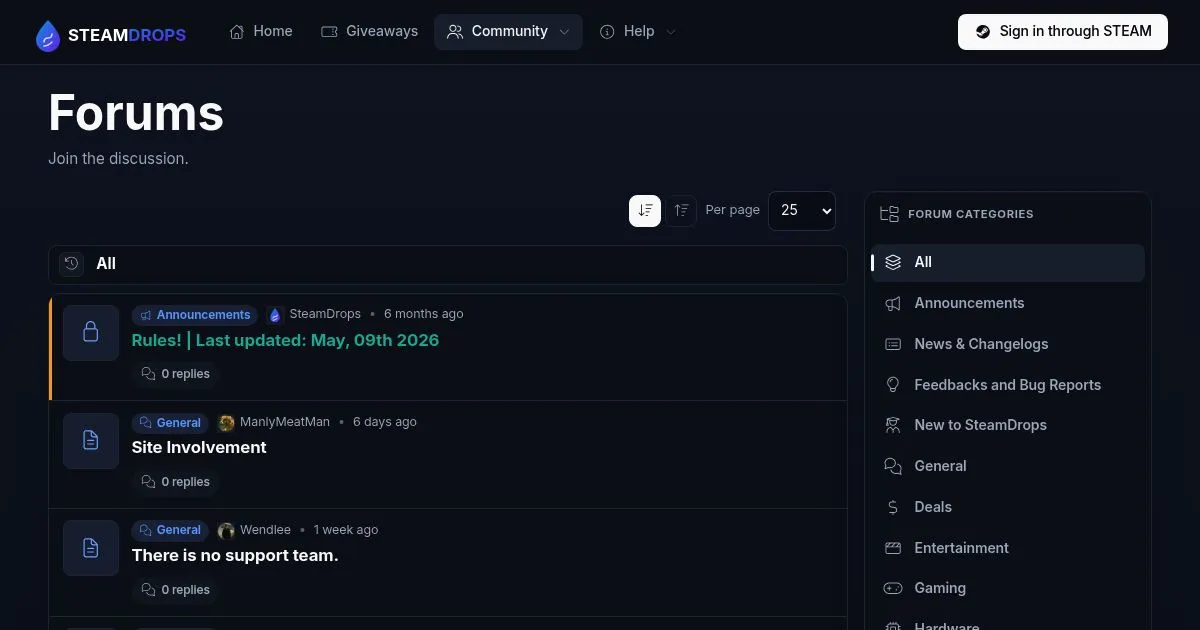
Task: Click the chat bubbles icon for General in sidebar
Action: [893, 466]
